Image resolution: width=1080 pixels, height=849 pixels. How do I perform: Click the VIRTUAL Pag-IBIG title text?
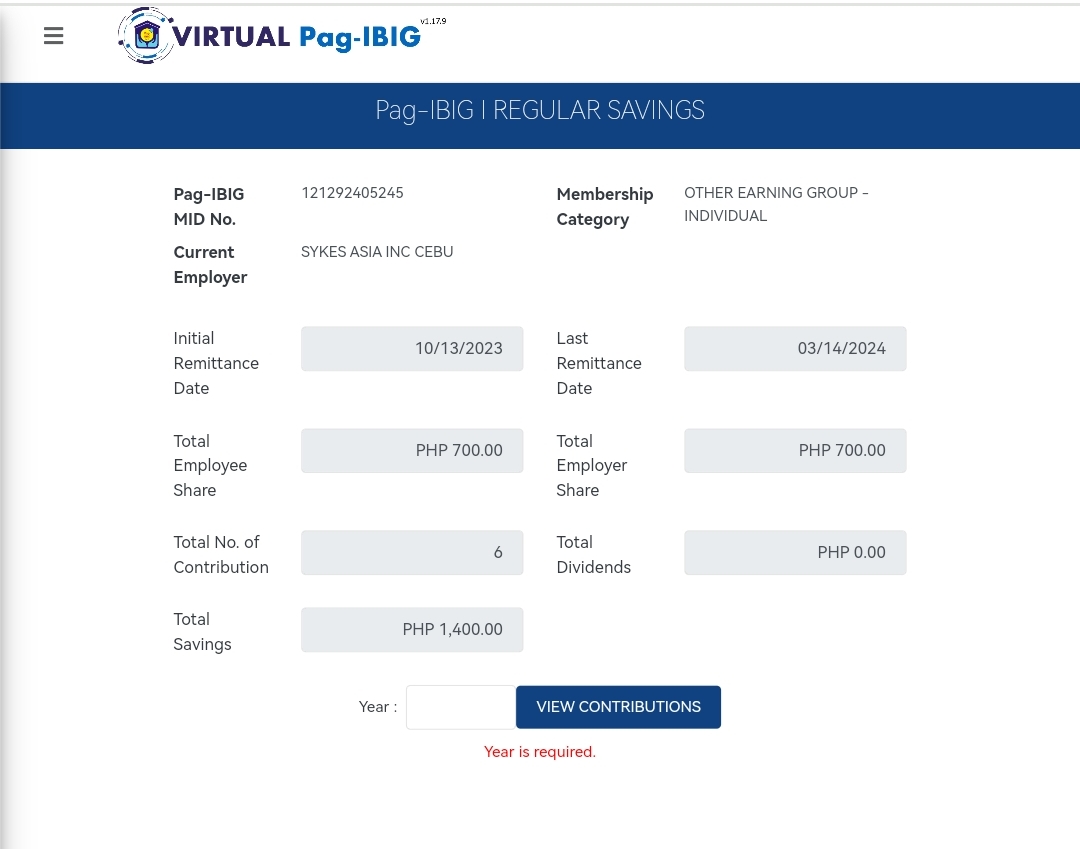(297, 37)
